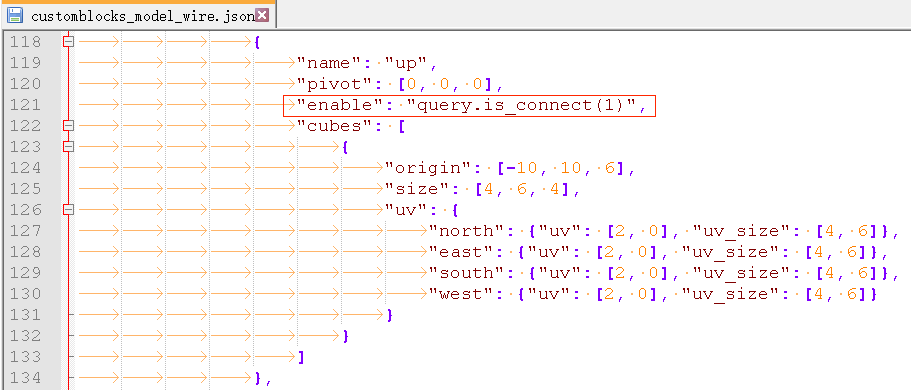Click the save disk icon on file tab
The height and width of the screenshot is (390, 911).
pyautogui.click(x=15, y=15)
